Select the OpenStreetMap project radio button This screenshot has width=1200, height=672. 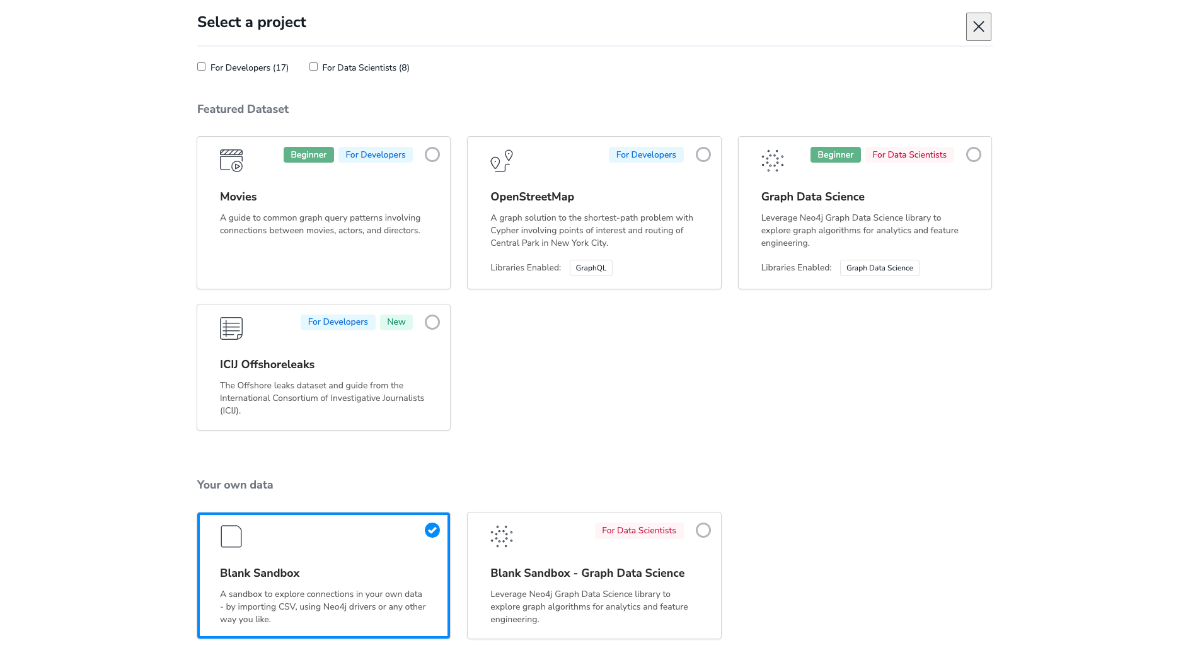(703, 155)
